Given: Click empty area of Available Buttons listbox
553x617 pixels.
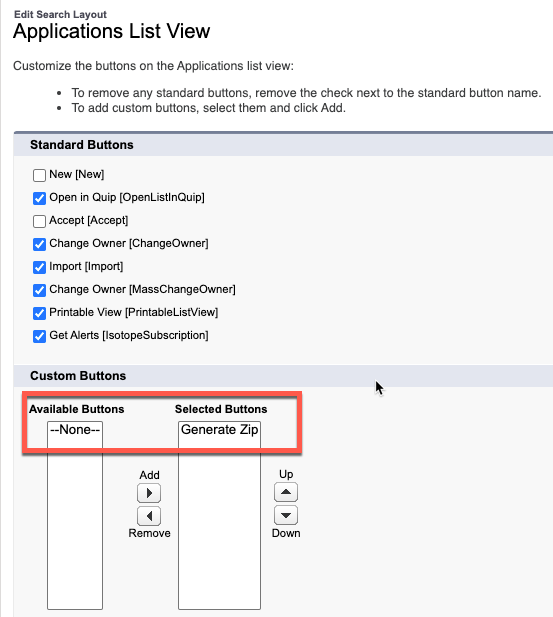Looking at the screenshot, I should click(x=75, y=527).
